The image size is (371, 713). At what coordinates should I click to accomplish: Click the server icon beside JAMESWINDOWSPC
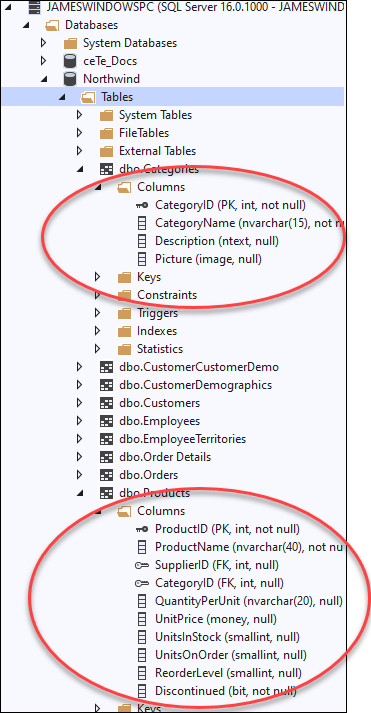coord(35,8)
